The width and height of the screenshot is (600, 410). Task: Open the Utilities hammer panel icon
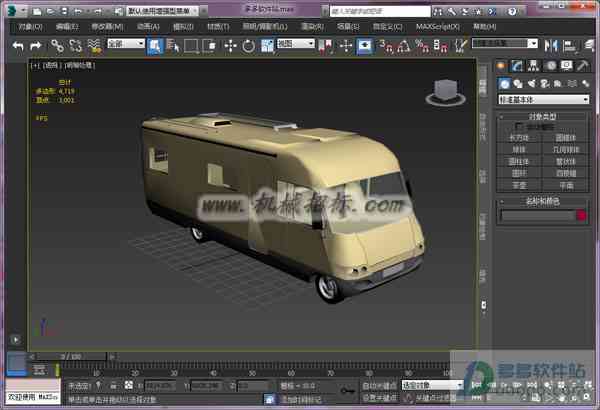pyautogui.click(x=583, y=66)
